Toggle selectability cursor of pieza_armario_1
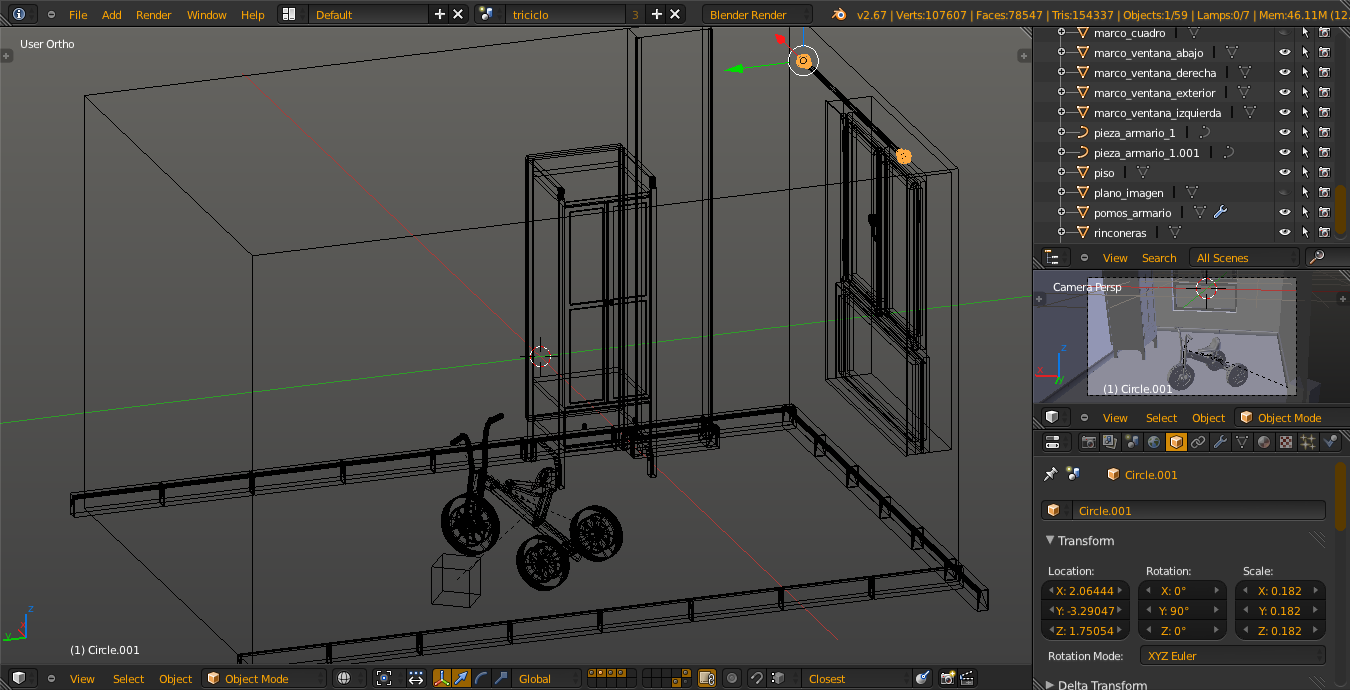 [1305, 132]
